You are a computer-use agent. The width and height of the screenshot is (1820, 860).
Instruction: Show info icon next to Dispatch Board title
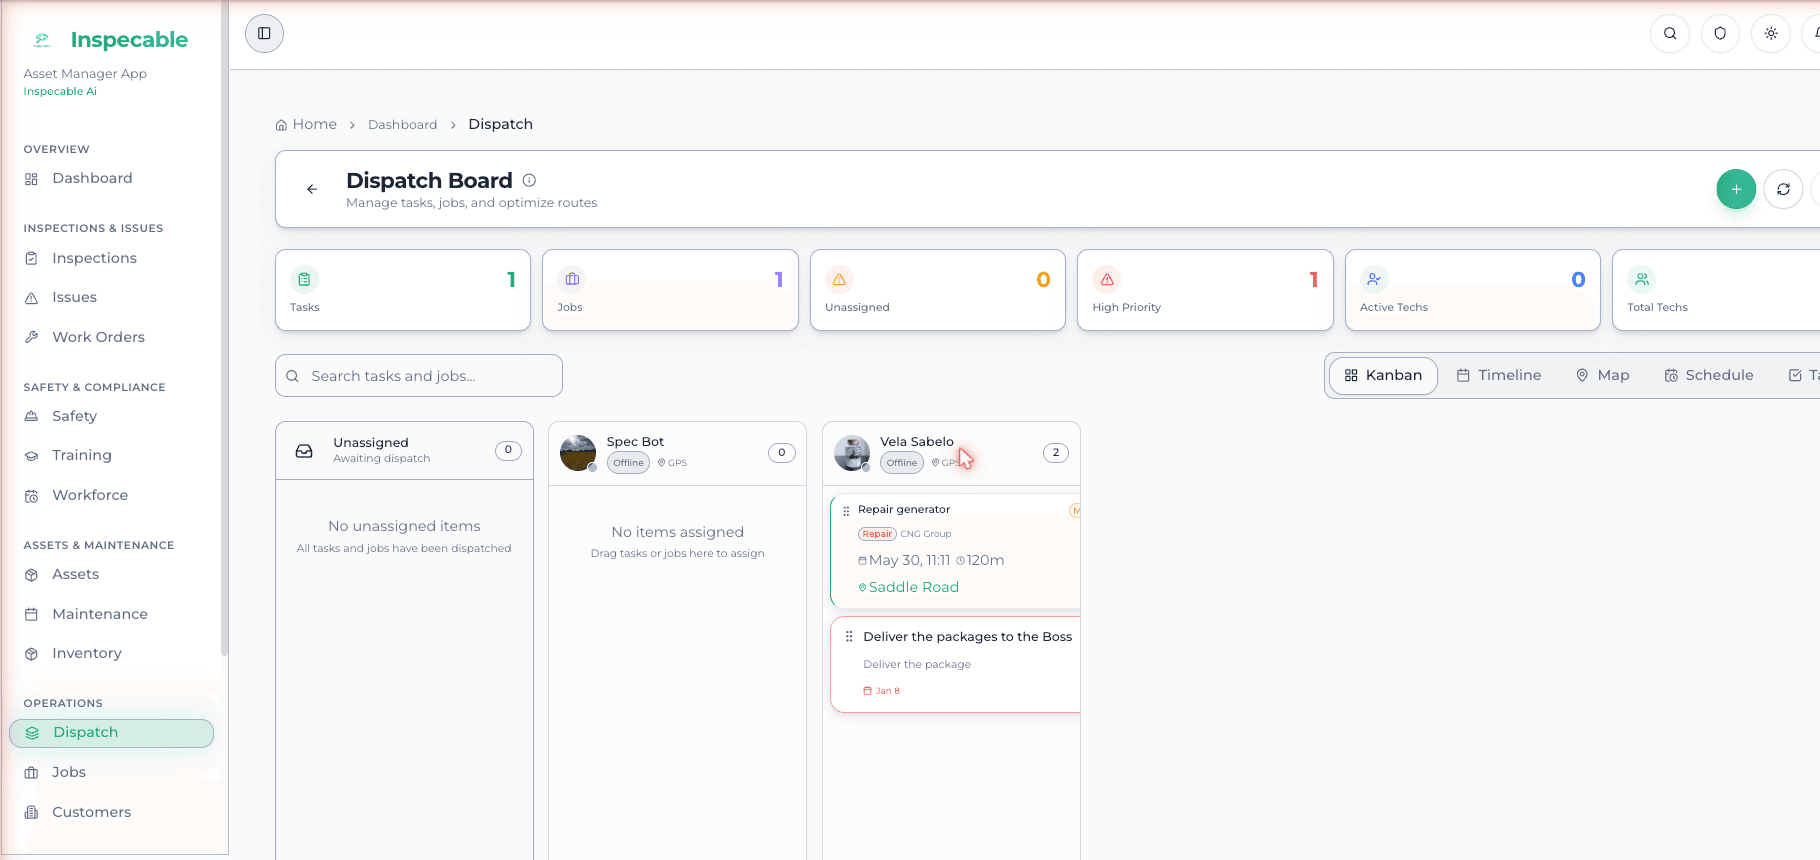point(529,180)
